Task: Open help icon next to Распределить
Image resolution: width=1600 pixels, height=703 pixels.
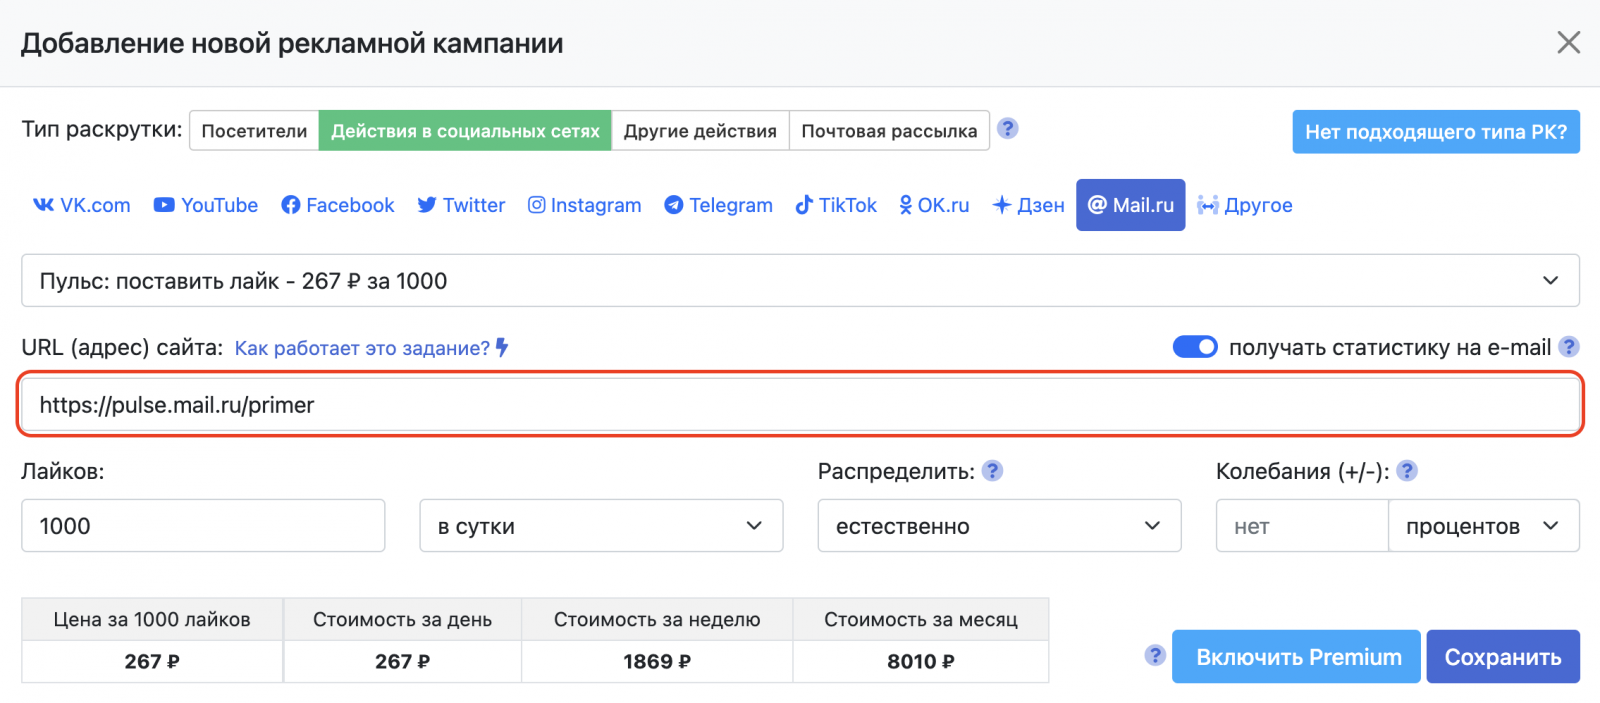Action: point(992,471)
